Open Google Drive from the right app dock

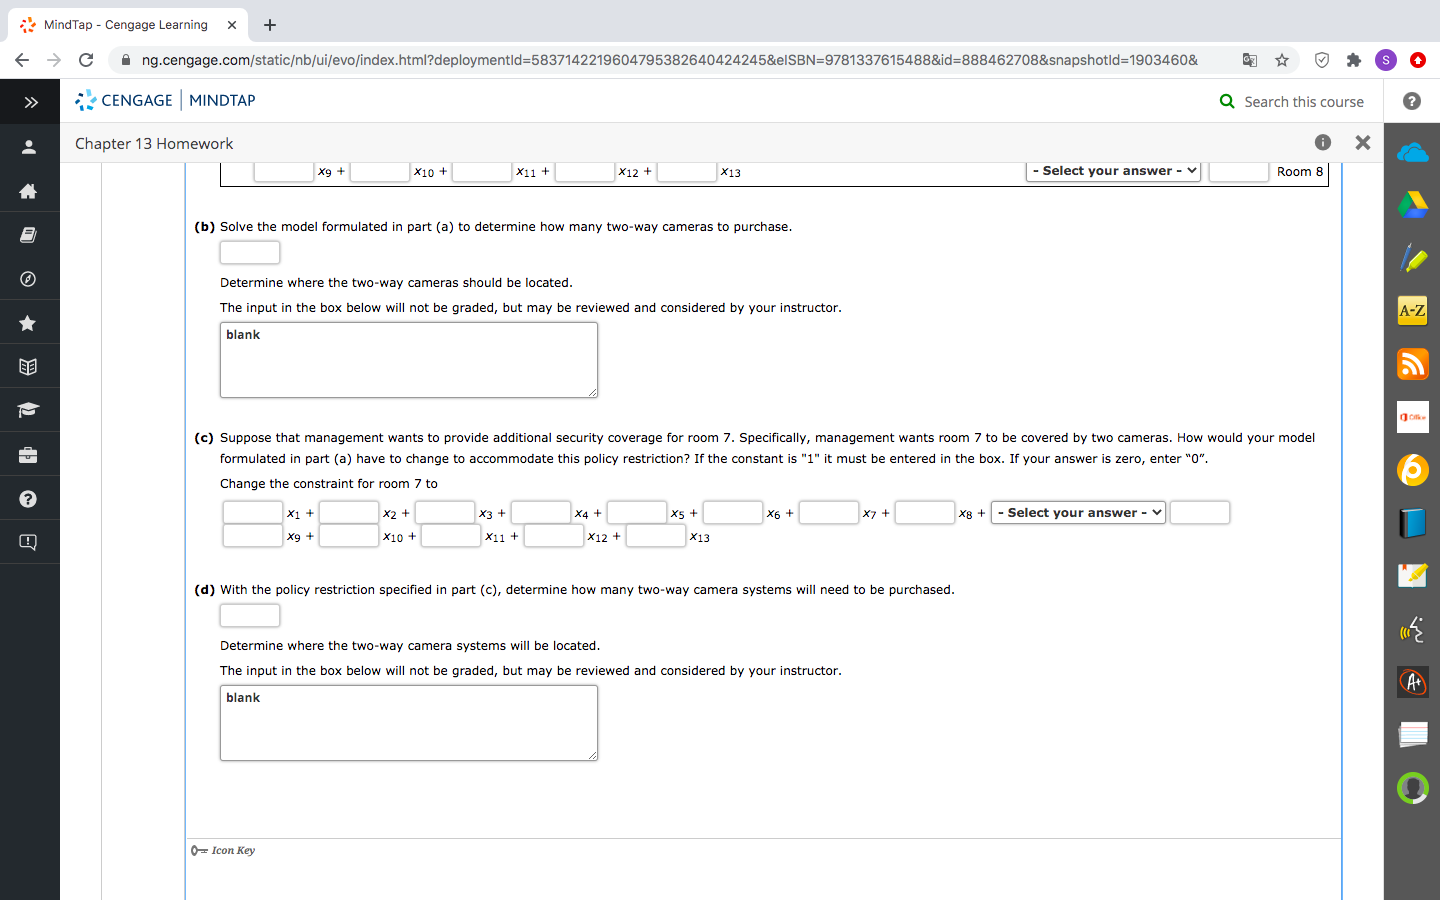click(1412, 204)
